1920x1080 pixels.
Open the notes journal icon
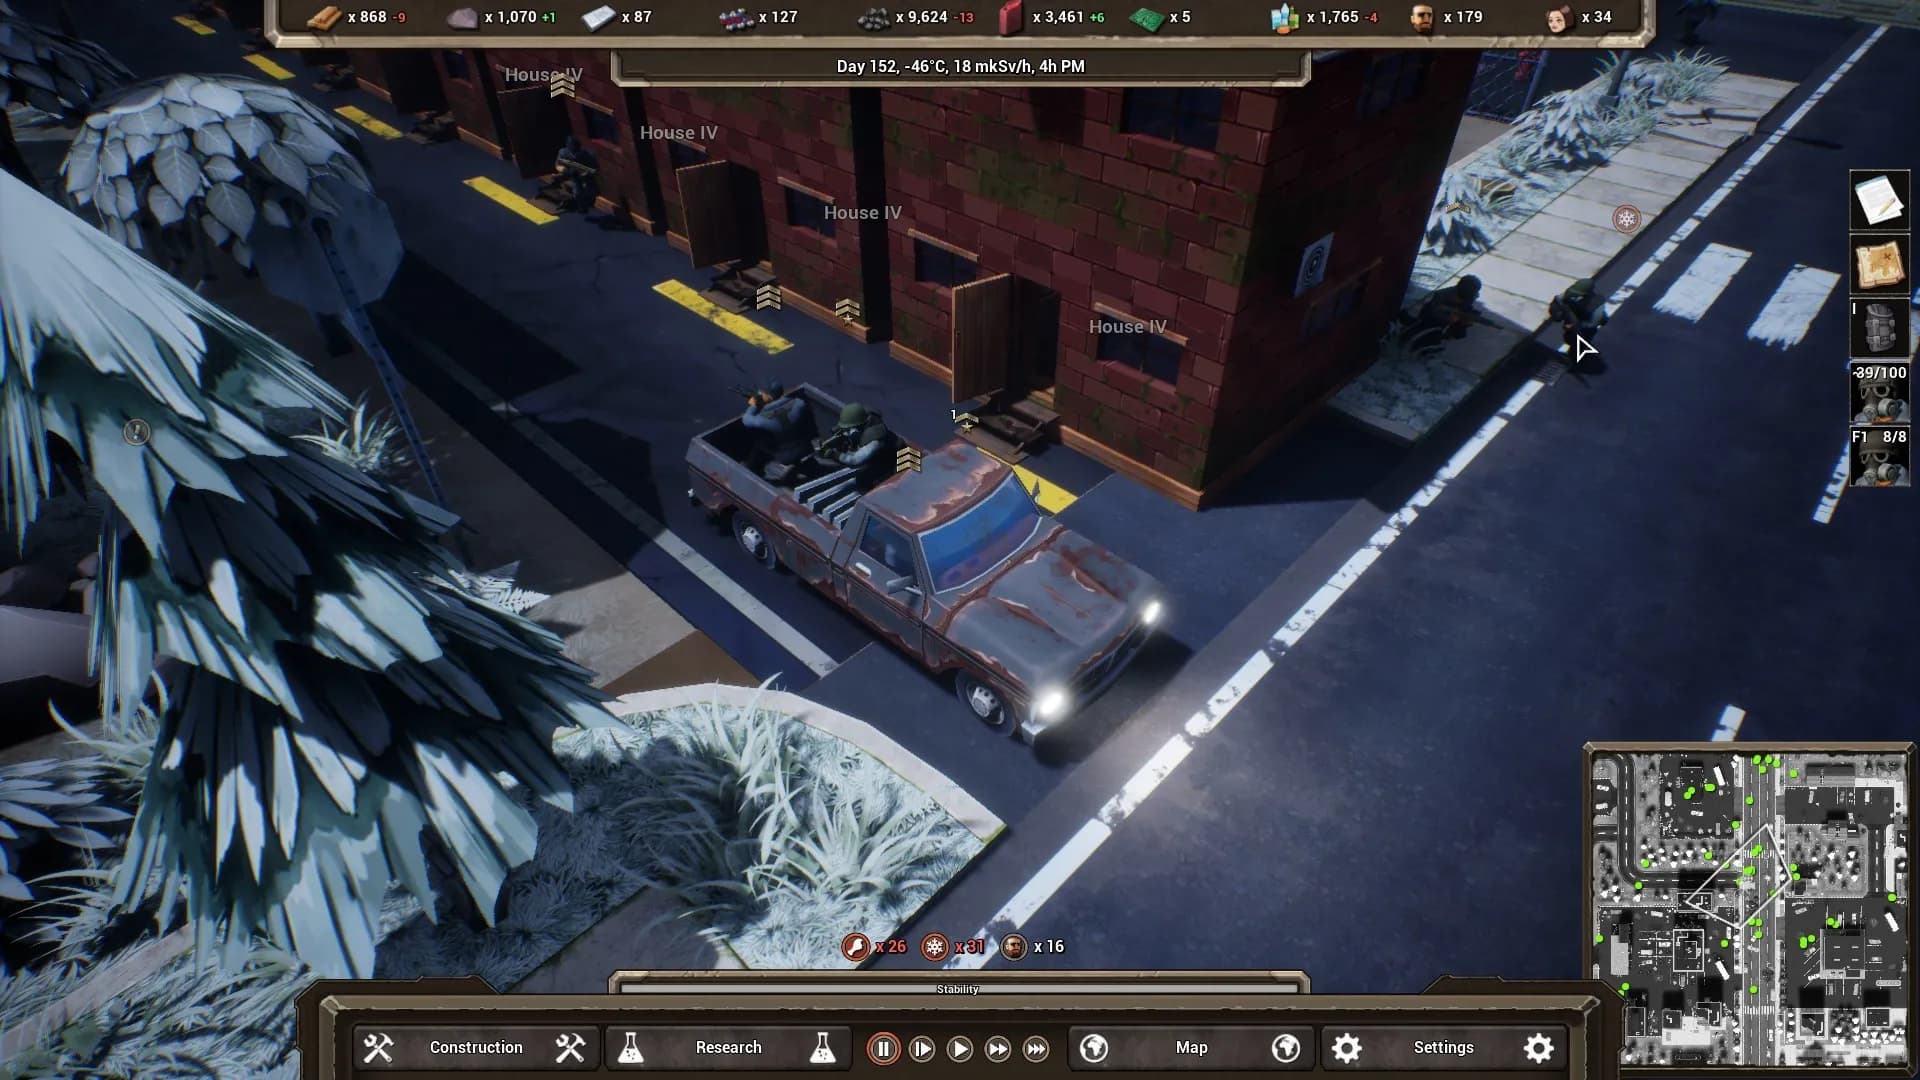[x=1879, y=200]
